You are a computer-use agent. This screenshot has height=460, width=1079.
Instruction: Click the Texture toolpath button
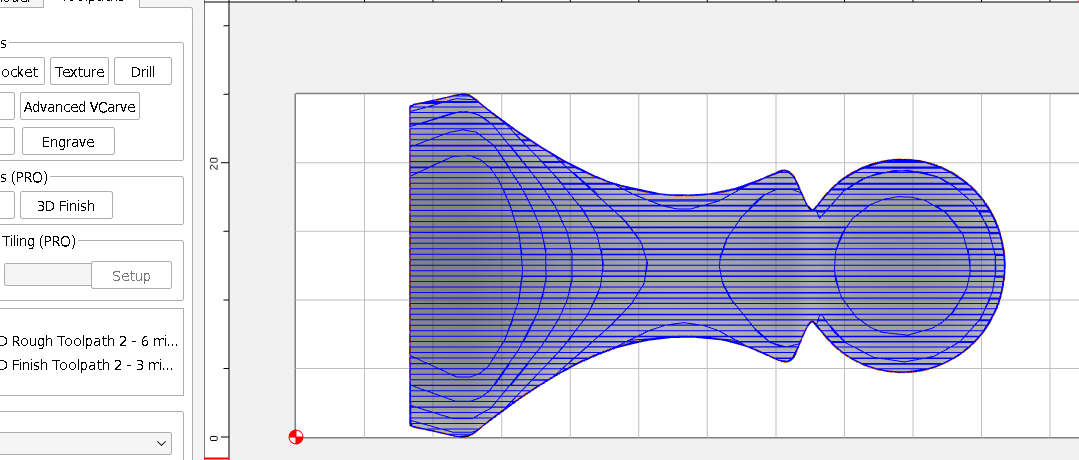tap(79, 72)
